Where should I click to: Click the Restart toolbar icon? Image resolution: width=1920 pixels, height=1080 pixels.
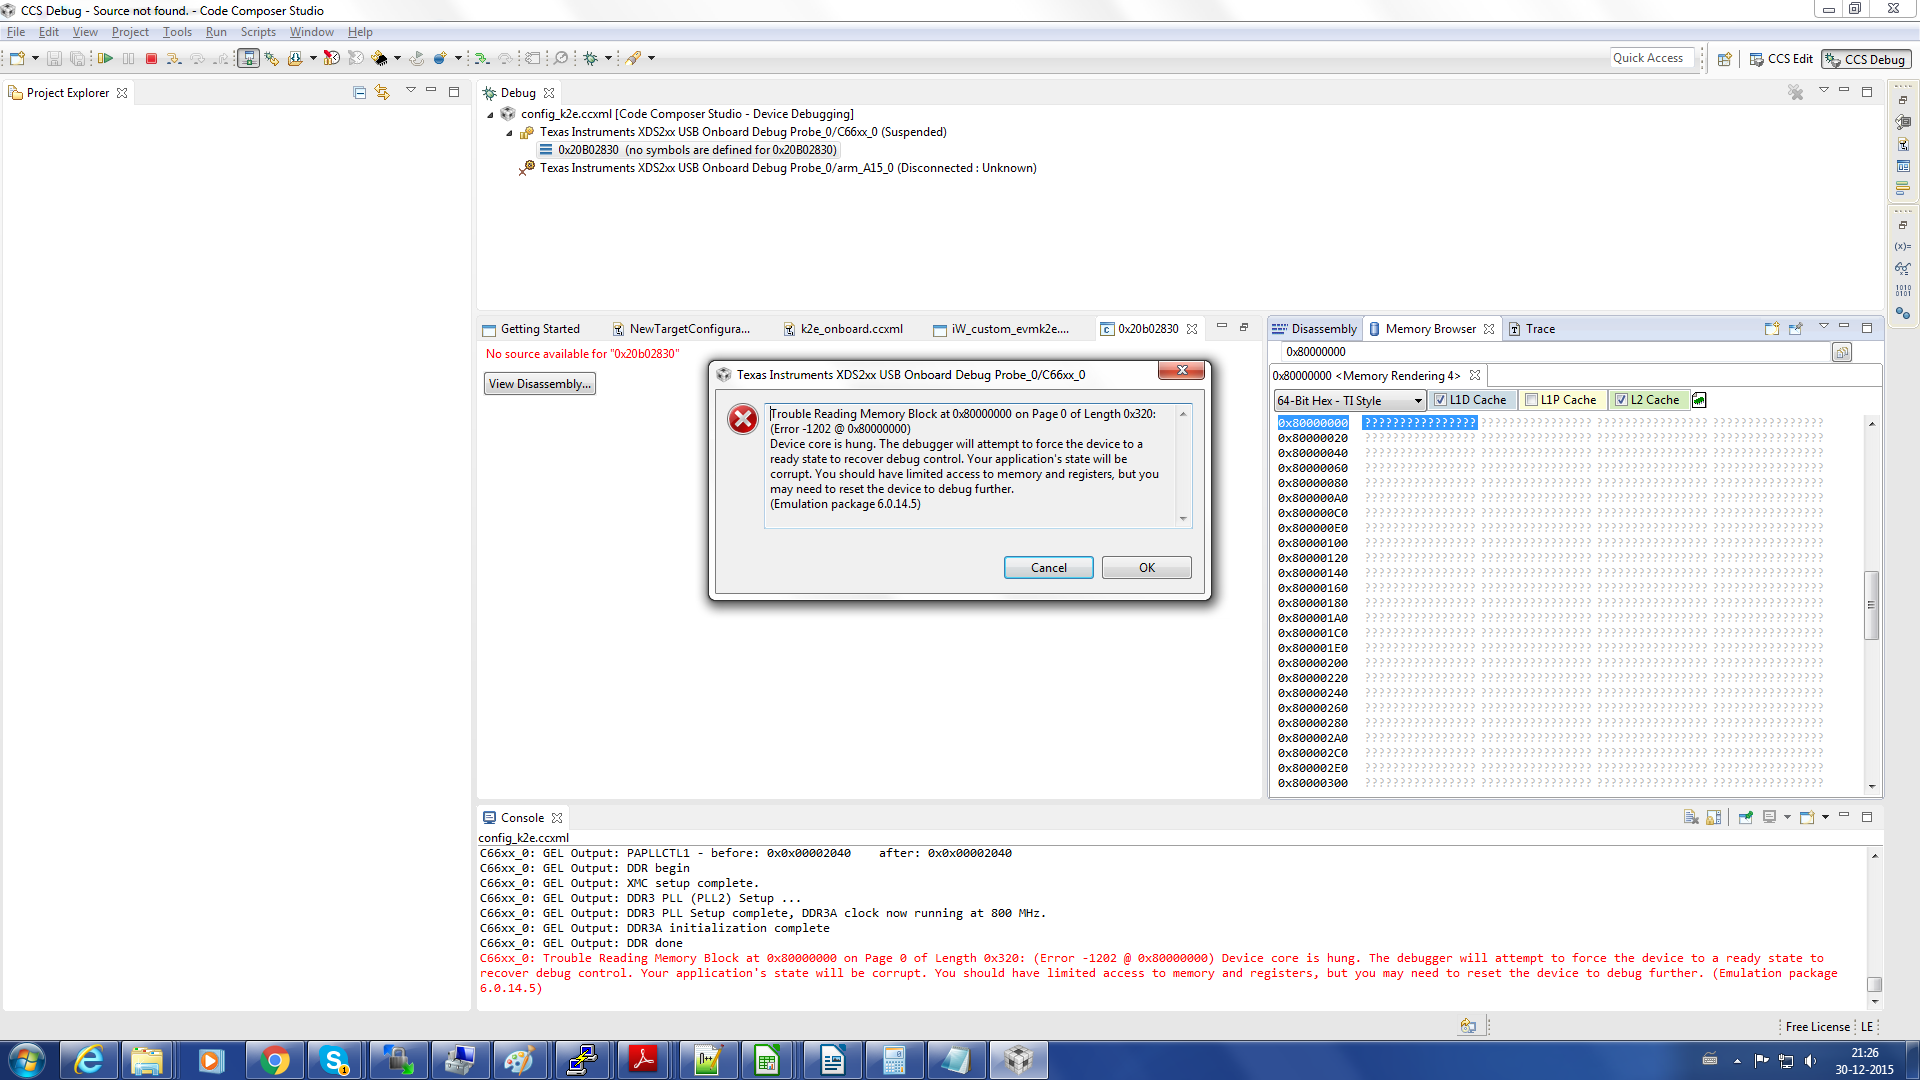point(417,58)
